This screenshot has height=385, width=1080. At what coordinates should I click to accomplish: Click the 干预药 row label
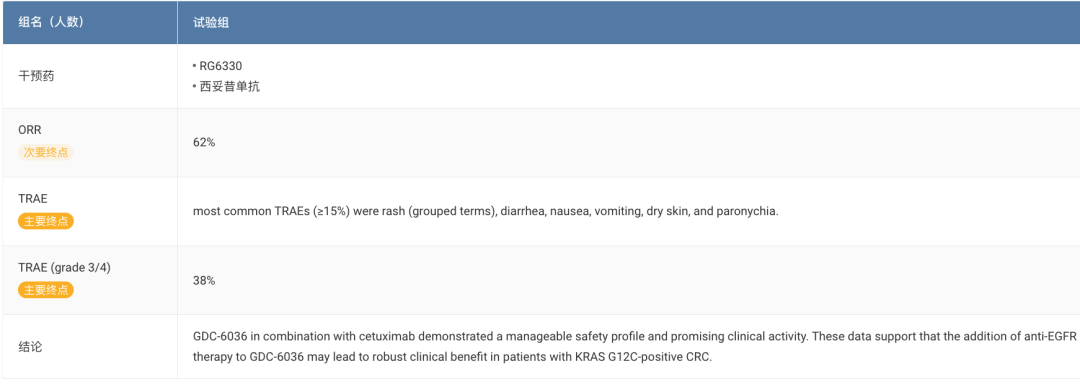tap(36, 76)
